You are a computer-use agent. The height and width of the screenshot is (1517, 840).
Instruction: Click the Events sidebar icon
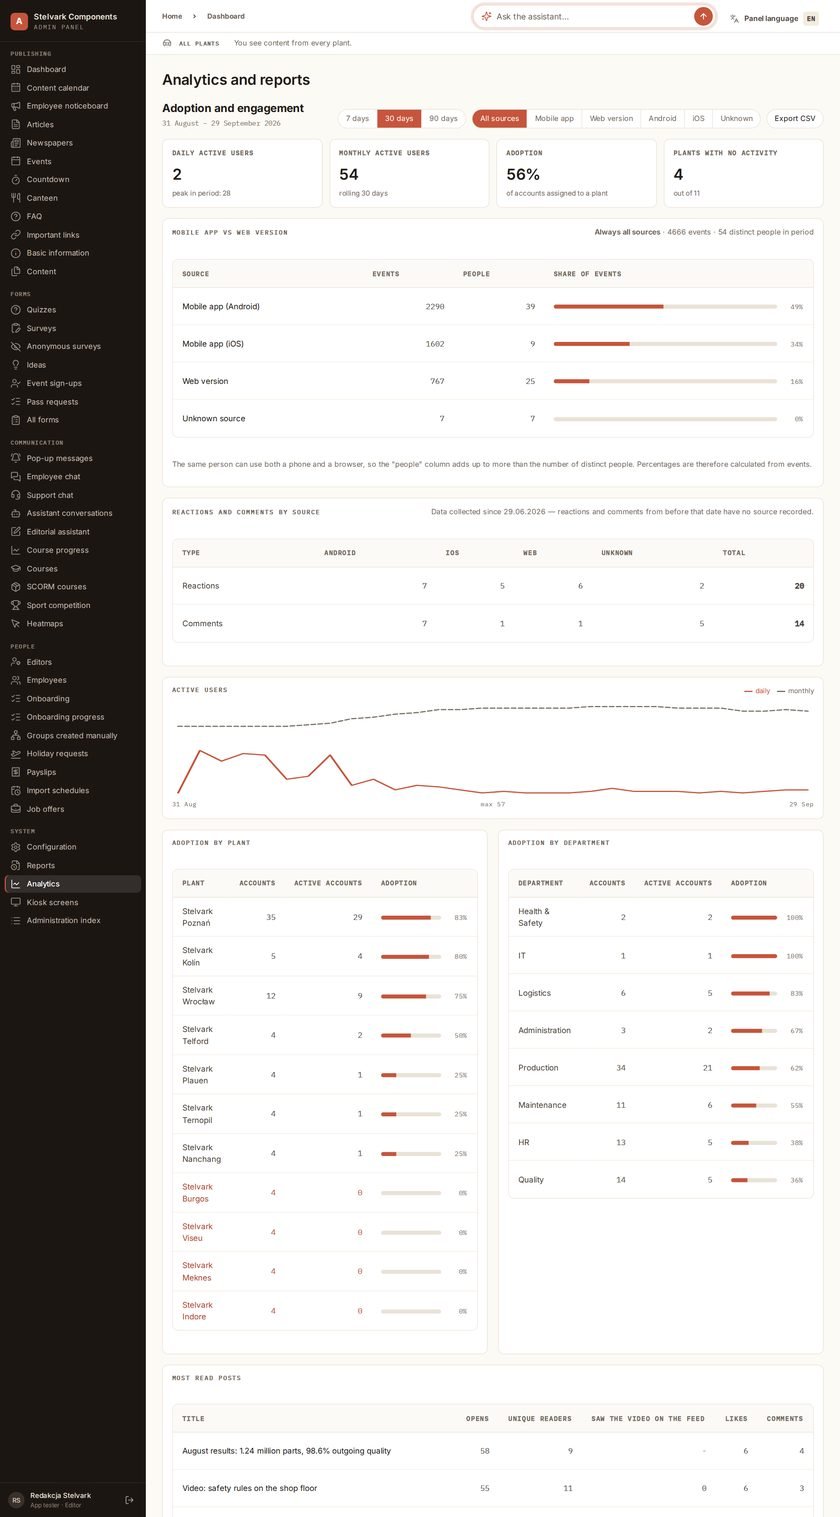coord(15,161)
